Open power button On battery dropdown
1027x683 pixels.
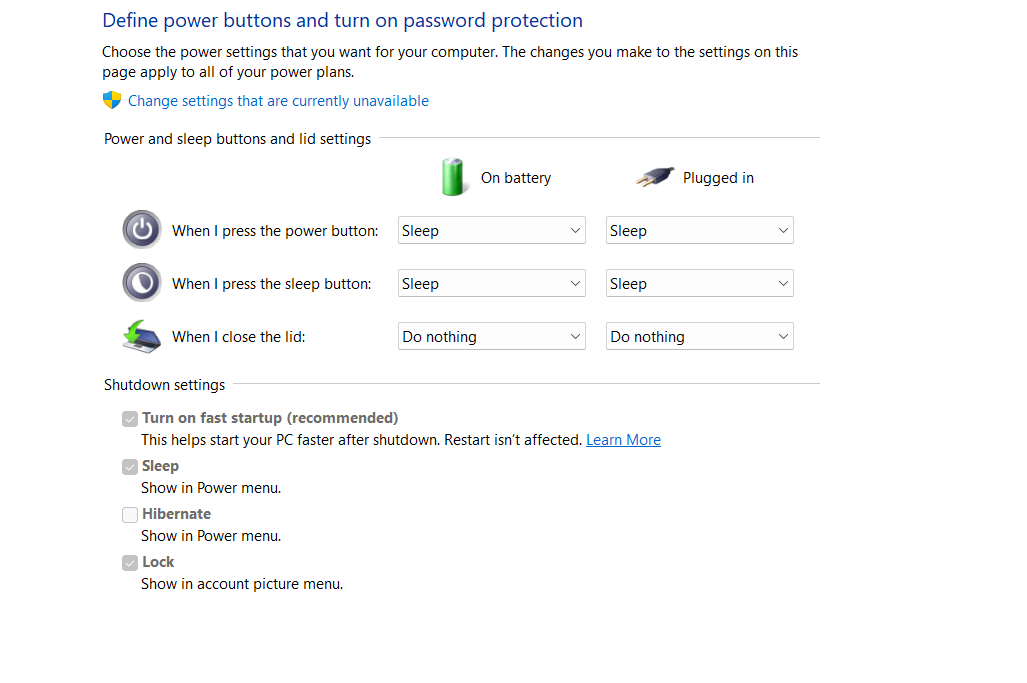(491, 230)
